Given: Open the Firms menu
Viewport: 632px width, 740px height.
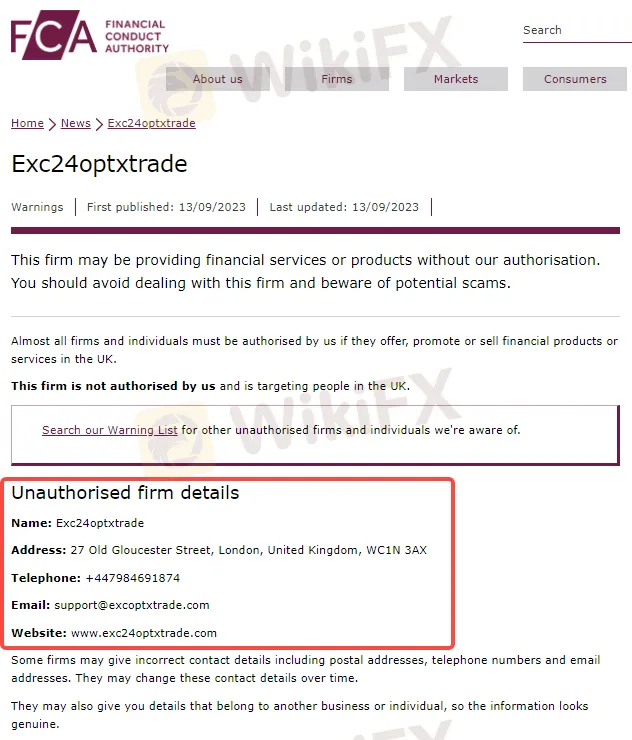Looking at the screenshot, I should (337, 79).
